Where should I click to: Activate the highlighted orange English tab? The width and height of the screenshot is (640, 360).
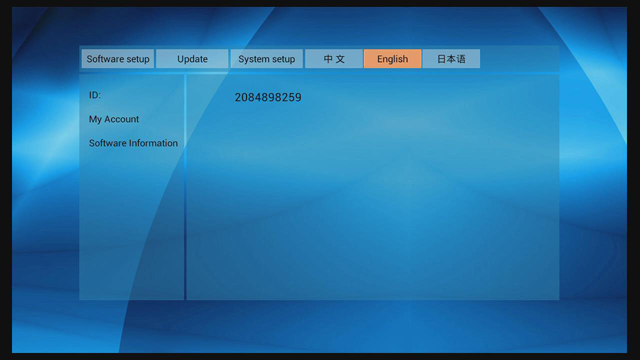point(392,59)
